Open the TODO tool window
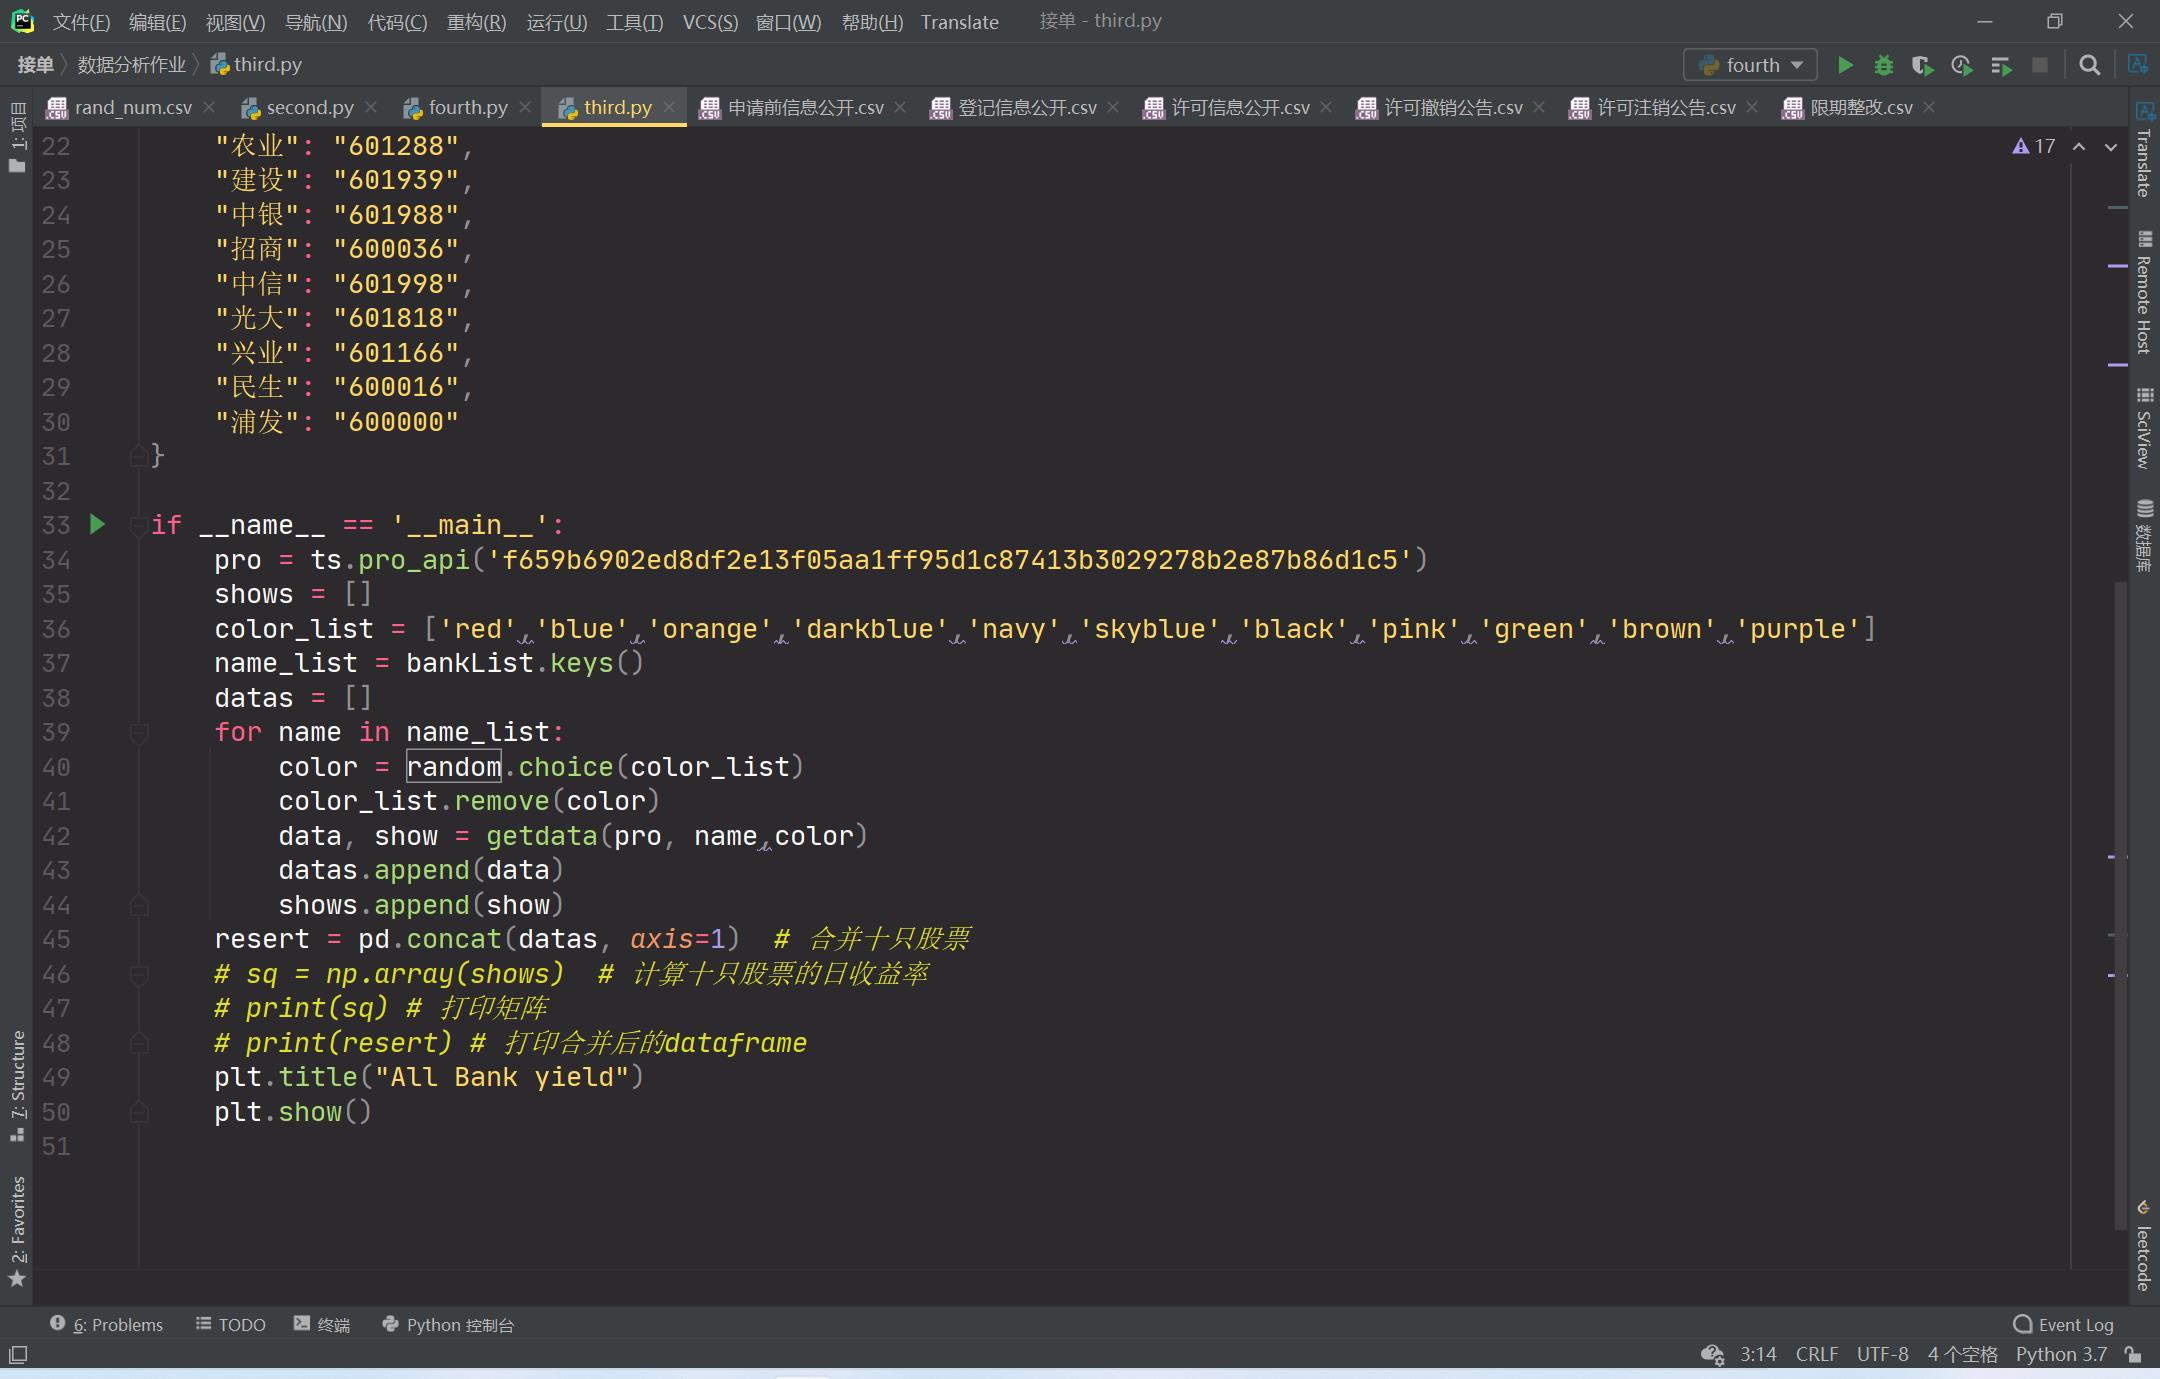The width and height of the screenshot is (2160, 1379). coord(231,1324)
